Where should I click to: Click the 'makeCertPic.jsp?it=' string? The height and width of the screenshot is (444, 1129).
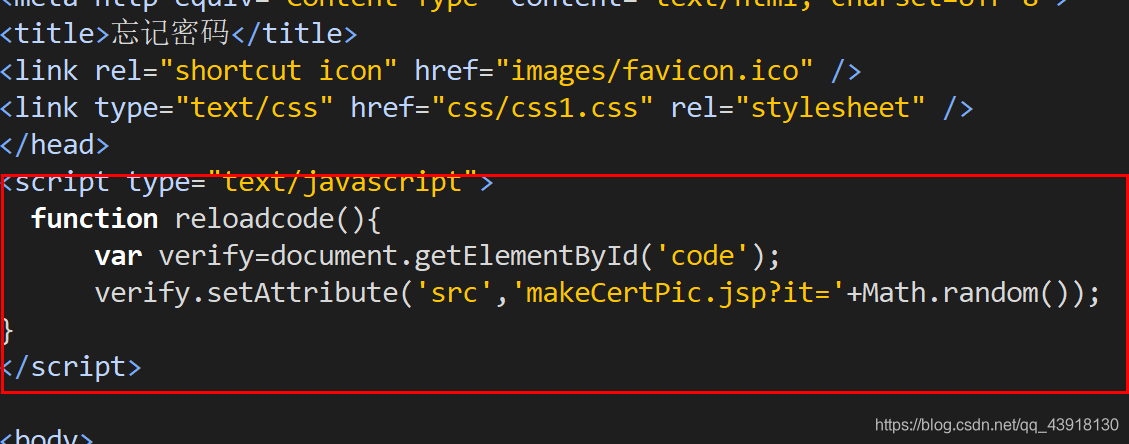coord(678,293)
